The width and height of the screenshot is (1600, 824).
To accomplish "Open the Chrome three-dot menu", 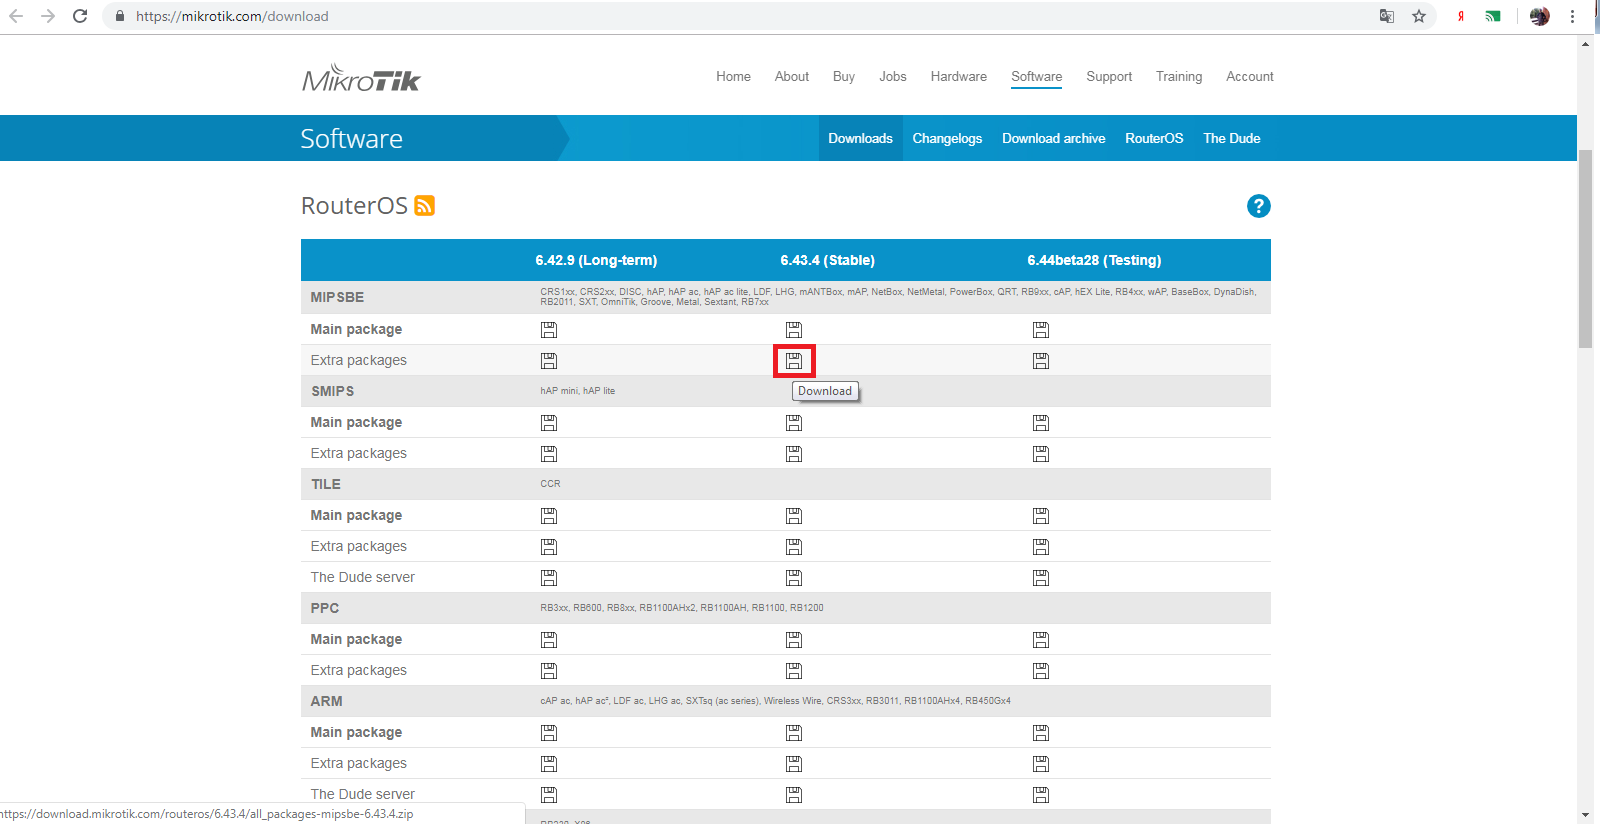I will 1572,16.
